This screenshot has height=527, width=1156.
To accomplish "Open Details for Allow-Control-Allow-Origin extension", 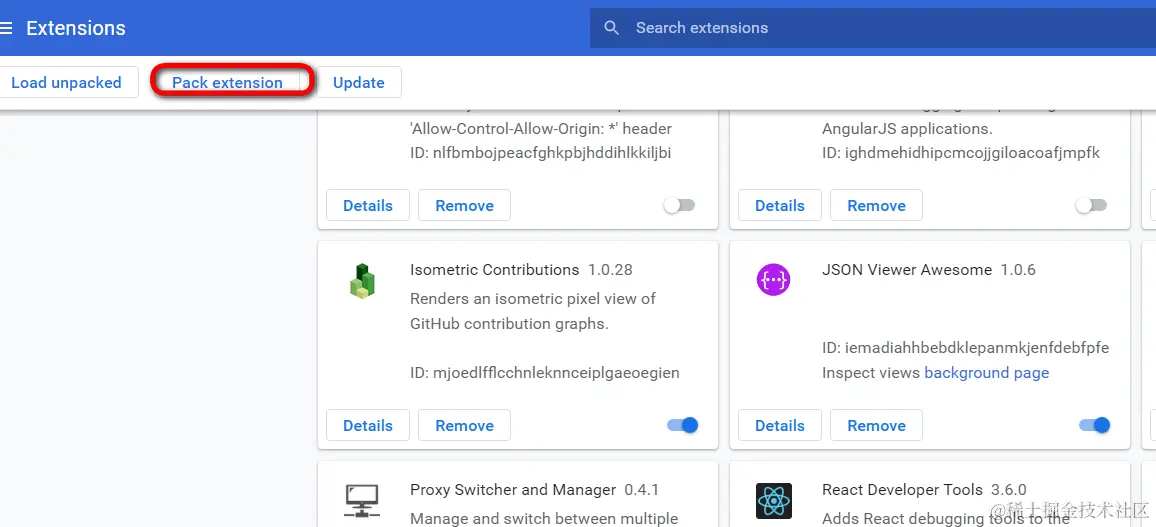I will click(368, 206).
